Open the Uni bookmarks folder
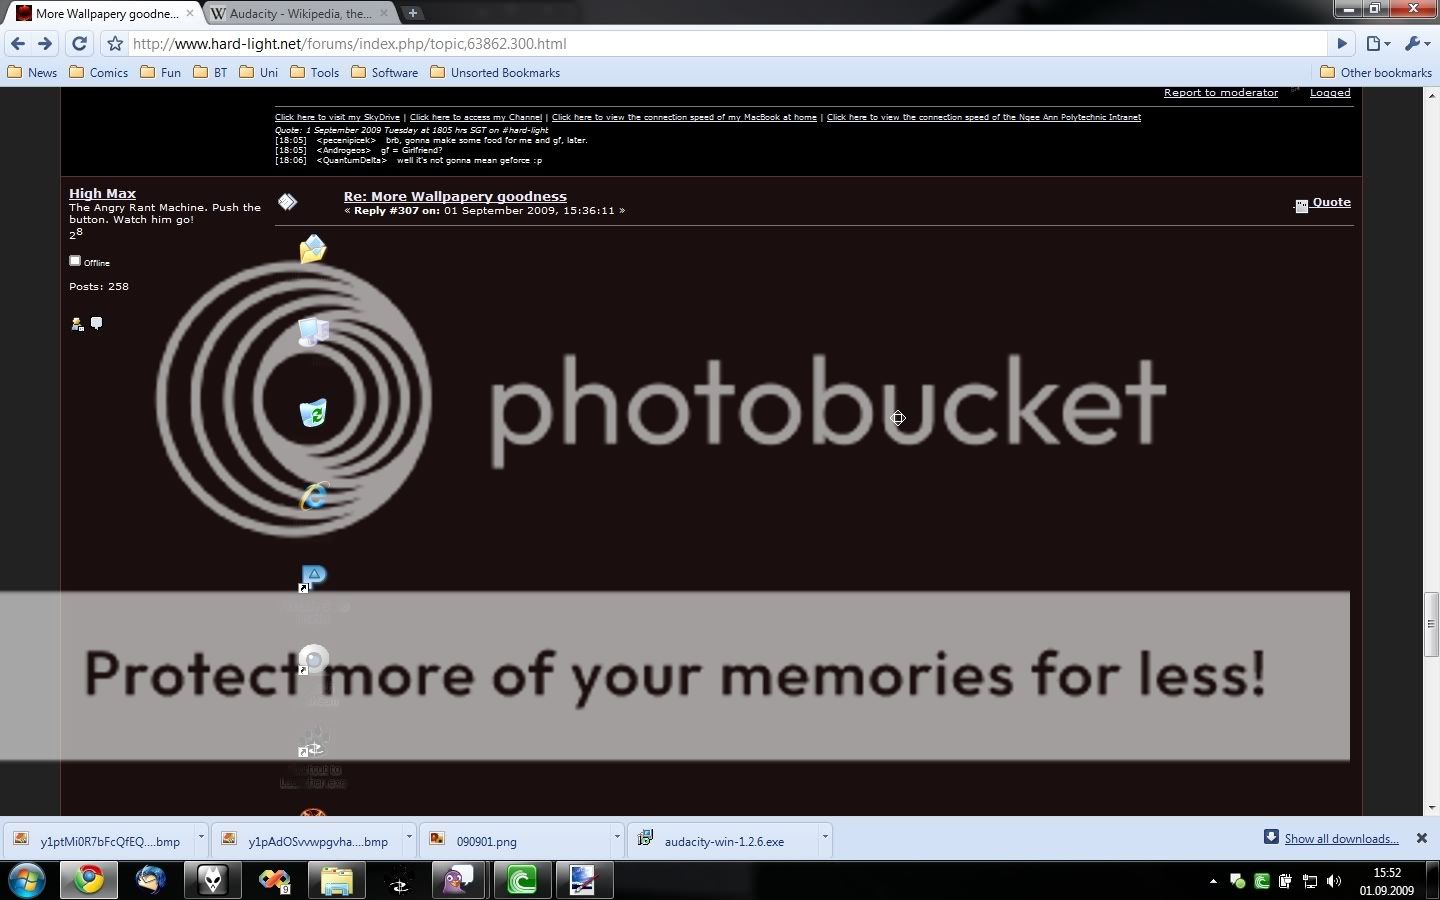 (x=258, y=72)
